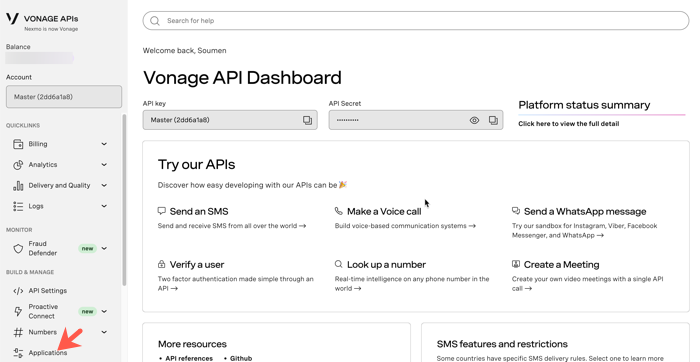Open the Send a WhatsApp message link
Viewport: 700px width, 362px height.
point(585,212)
